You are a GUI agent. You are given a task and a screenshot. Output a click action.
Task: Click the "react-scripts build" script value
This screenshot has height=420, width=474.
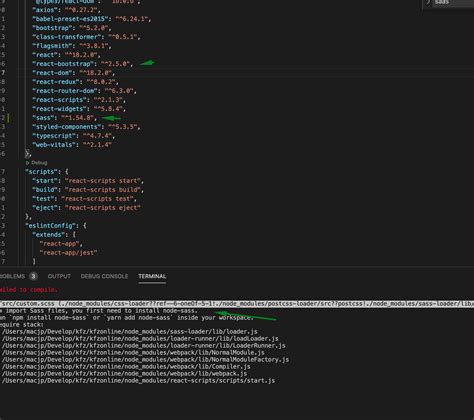click(103, 190)
